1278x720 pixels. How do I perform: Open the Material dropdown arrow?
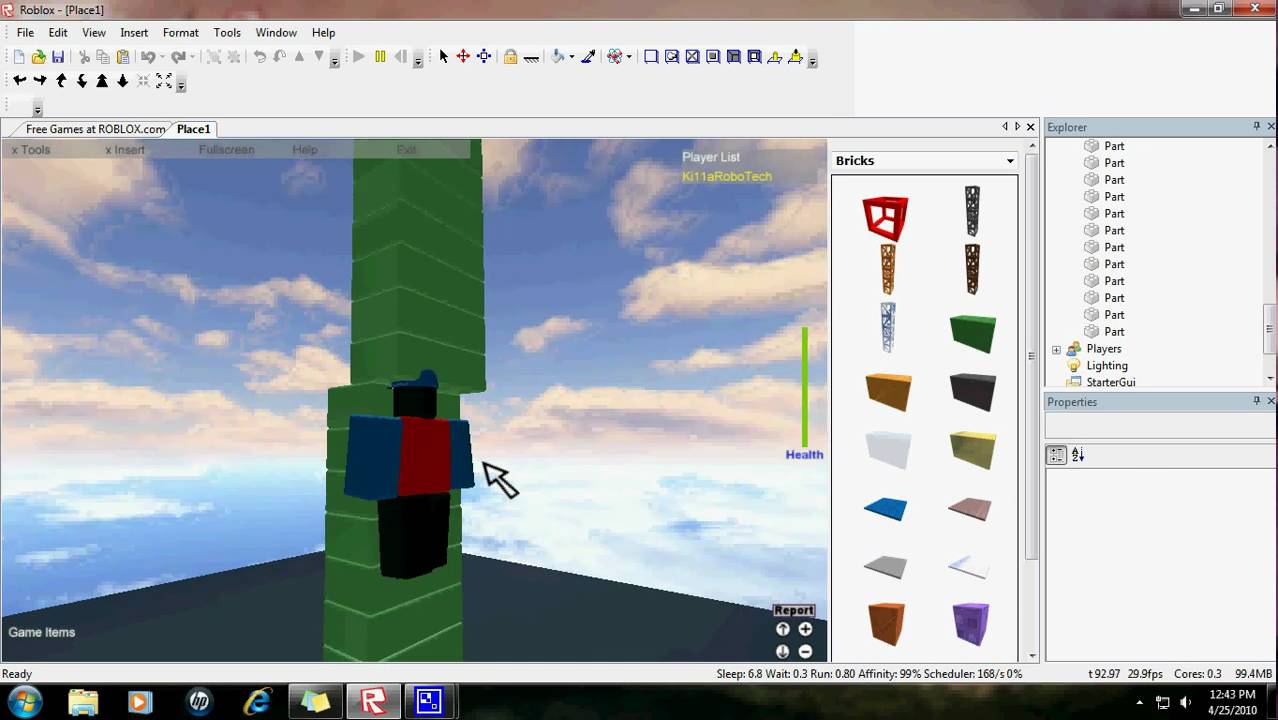(628, 57)
